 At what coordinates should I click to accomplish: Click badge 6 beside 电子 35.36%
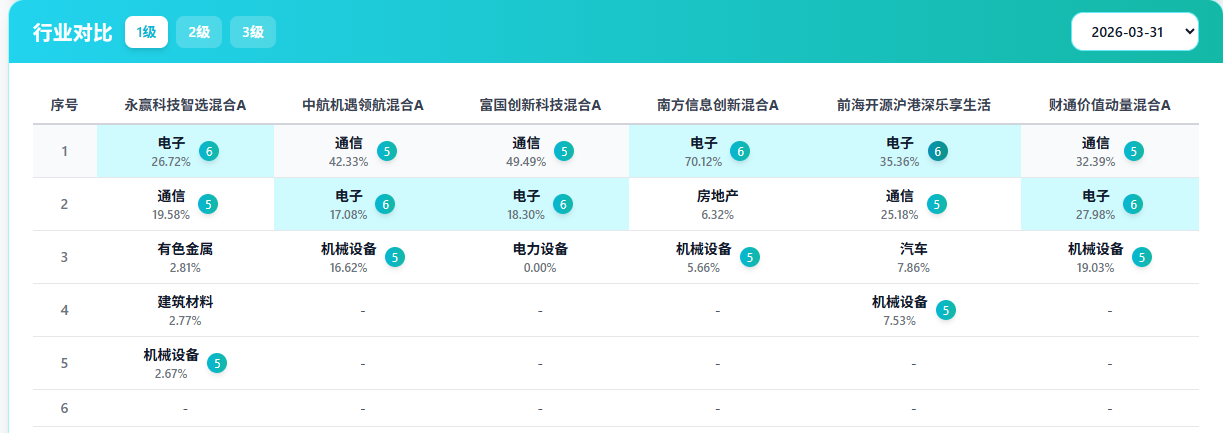click(x=938, y=151)
